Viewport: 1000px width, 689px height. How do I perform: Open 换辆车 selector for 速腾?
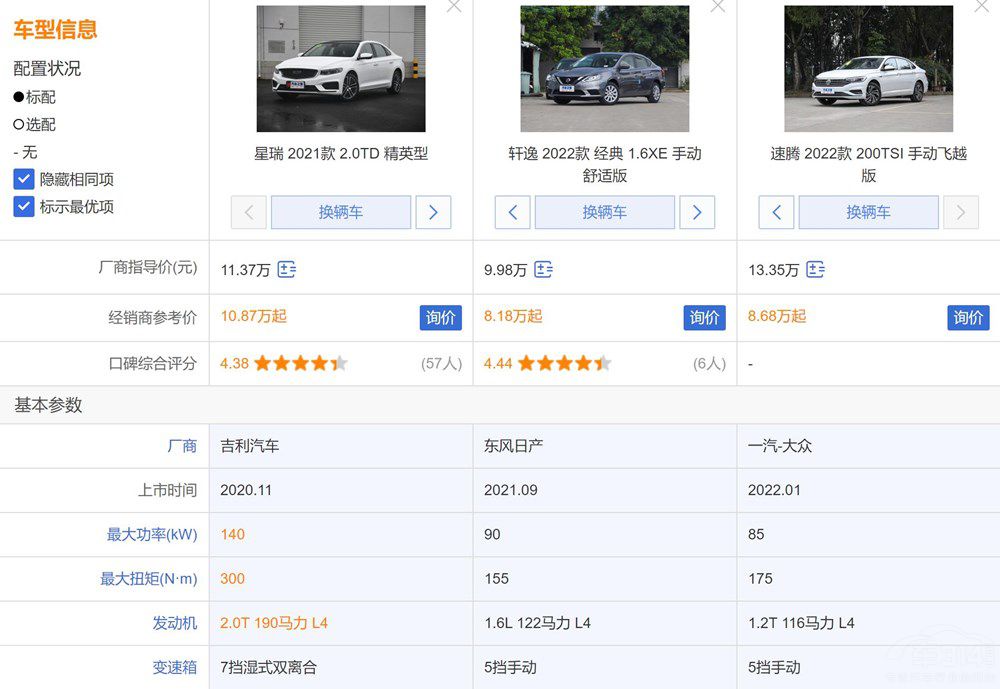(868, 212)
